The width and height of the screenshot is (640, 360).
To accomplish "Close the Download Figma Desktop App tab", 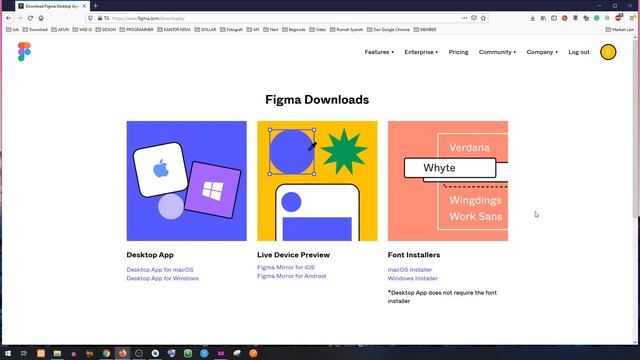I will (84, 6).
